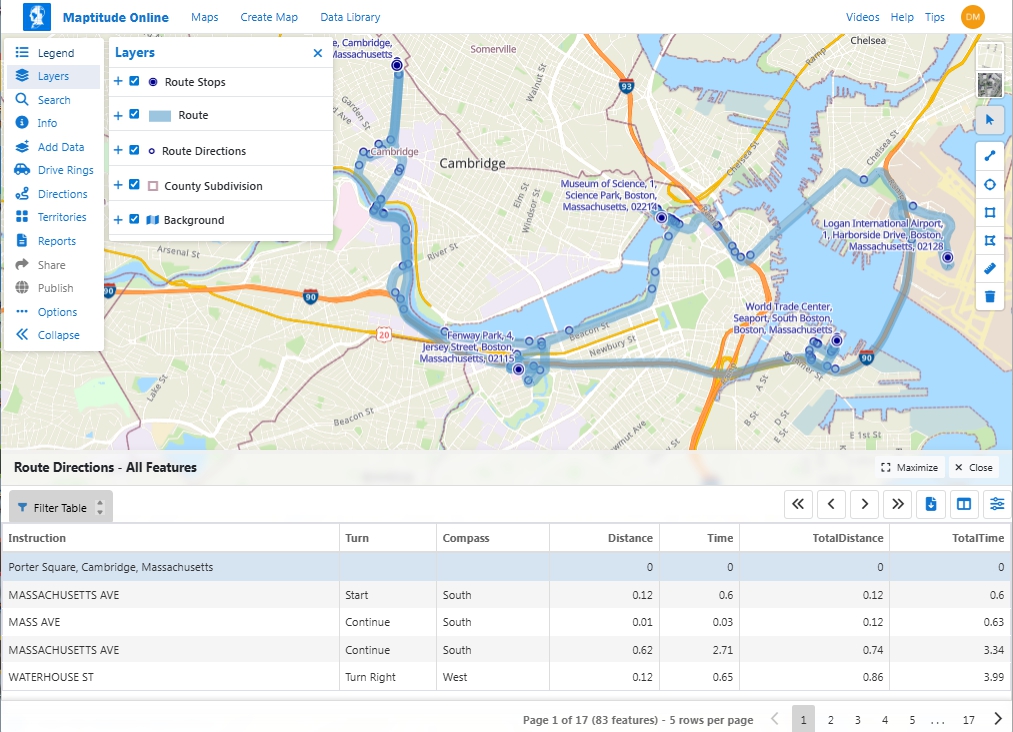Image resolution: width=1013 pixels, height=732 pixels.
Task: Expand the Route Directions layer entry
Action: 118,151
